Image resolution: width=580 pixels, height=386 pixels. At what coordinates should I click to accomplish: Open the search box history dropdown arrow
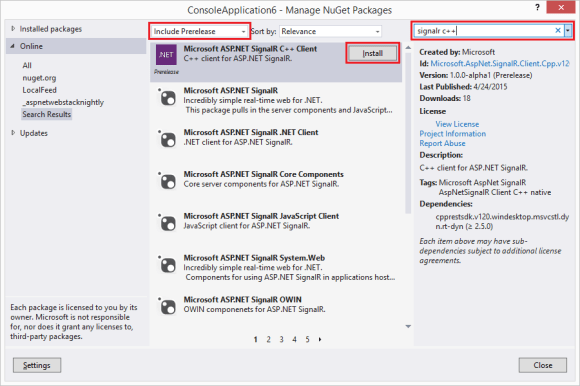coord(568,31)
